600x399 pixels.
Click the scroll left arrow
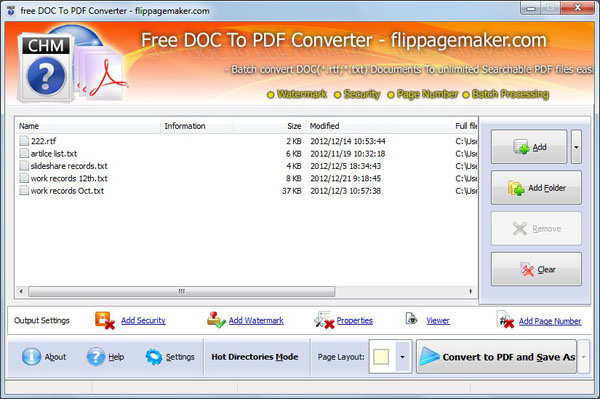coord(21,292)
